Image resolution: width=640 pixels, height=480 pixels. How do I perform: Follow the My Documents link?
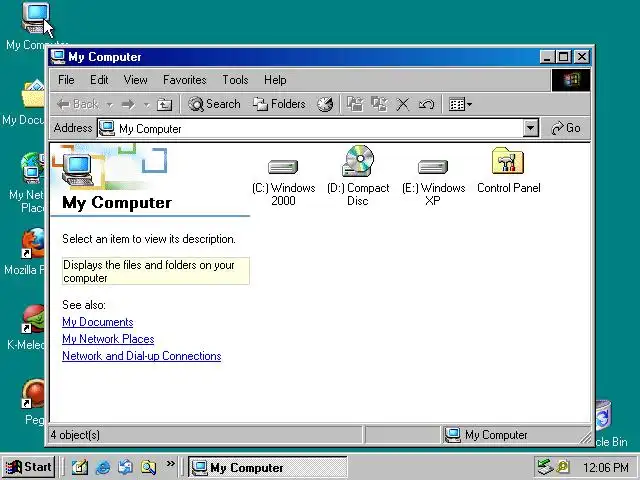point(98,322)
